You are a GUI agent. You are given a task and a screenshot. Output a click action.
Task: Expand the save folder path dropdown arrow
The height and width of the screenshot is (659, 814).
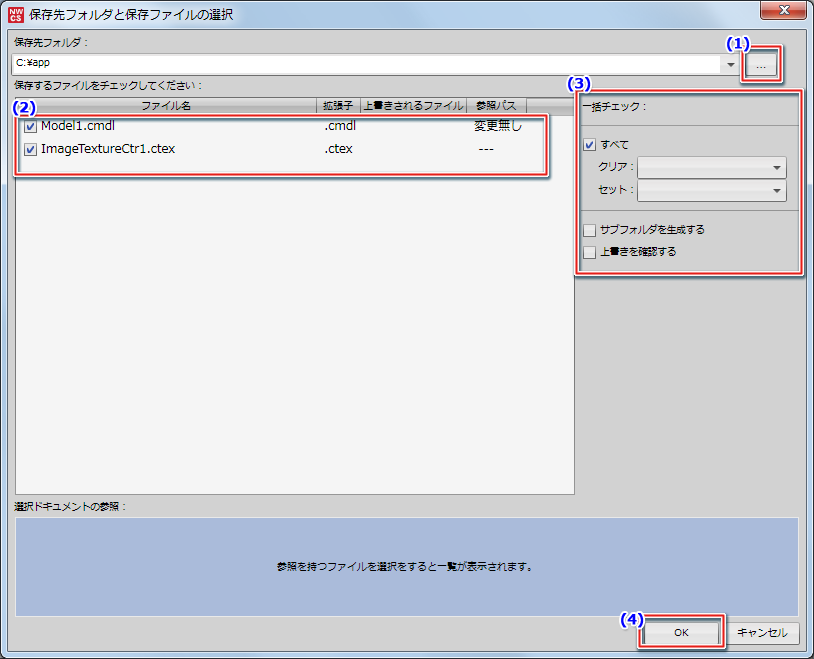(x=731, y=64)
